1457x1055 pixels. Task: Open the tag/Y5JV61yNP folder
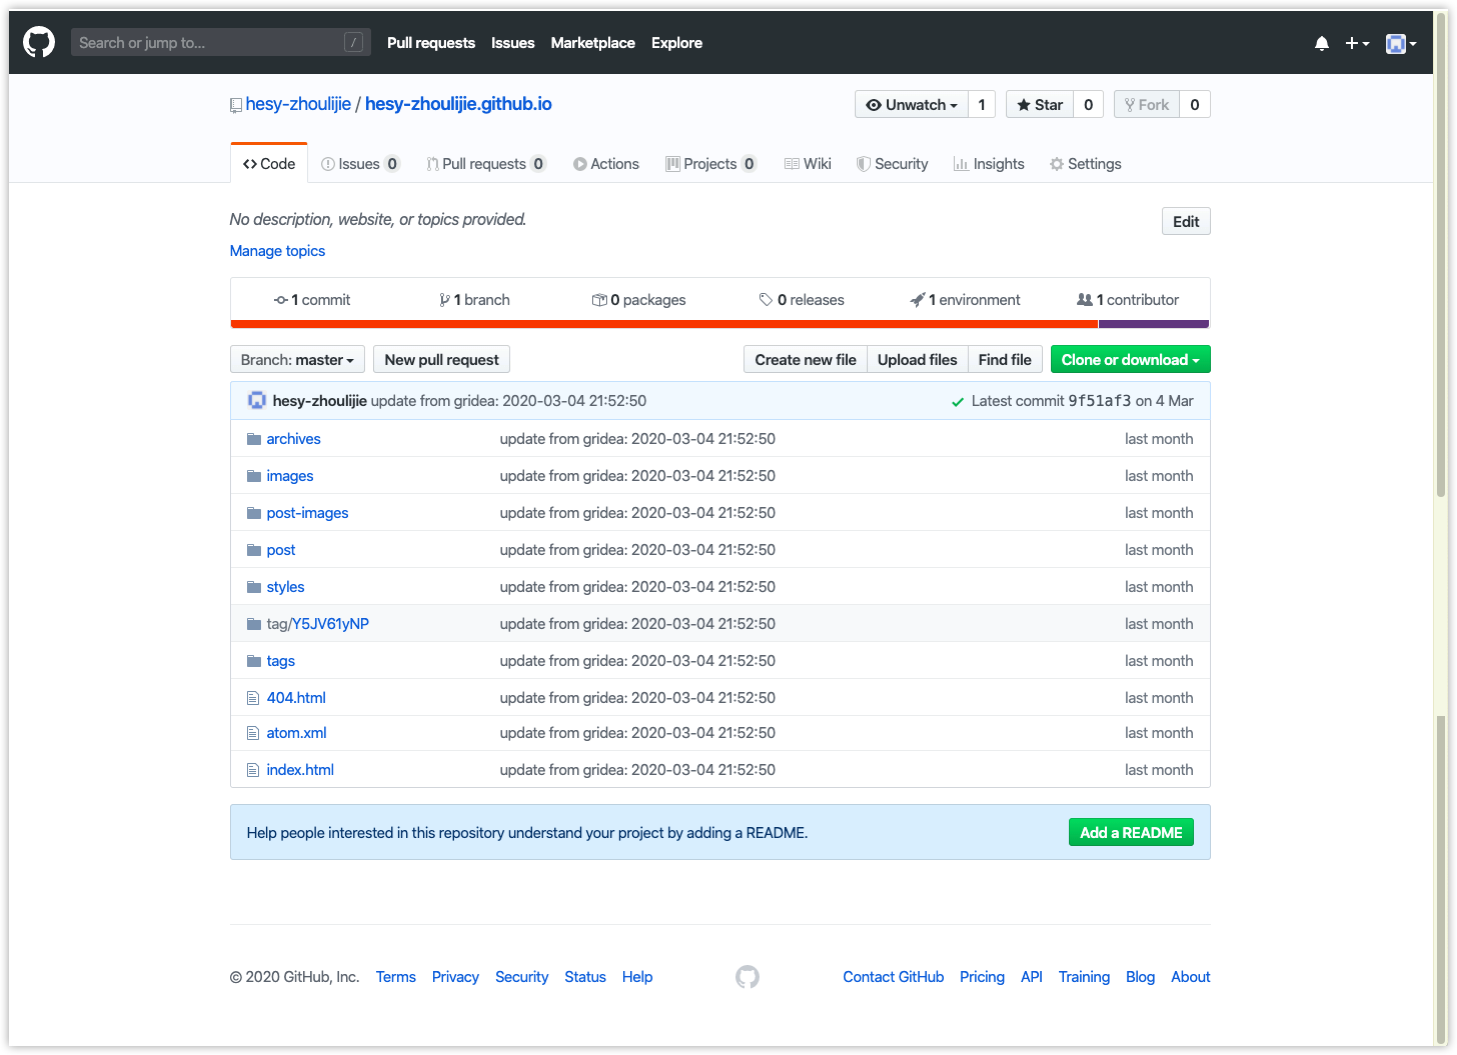[x=317, y=624]
